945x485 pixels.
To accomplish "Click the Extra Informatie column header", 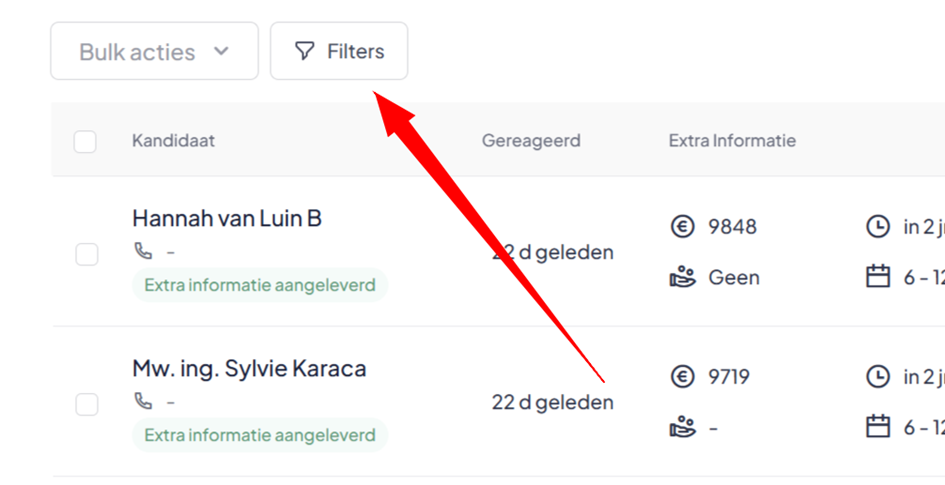I will (x=732, y=141).
